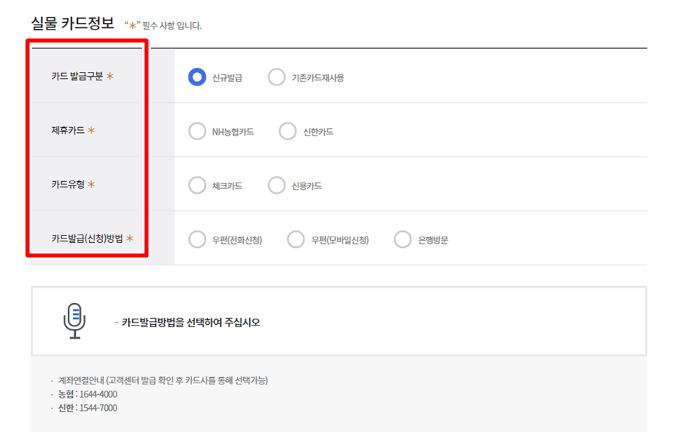Click the 카드 발급구분 field label
This screenshot has height=440, width=675.
pos(77,76)
